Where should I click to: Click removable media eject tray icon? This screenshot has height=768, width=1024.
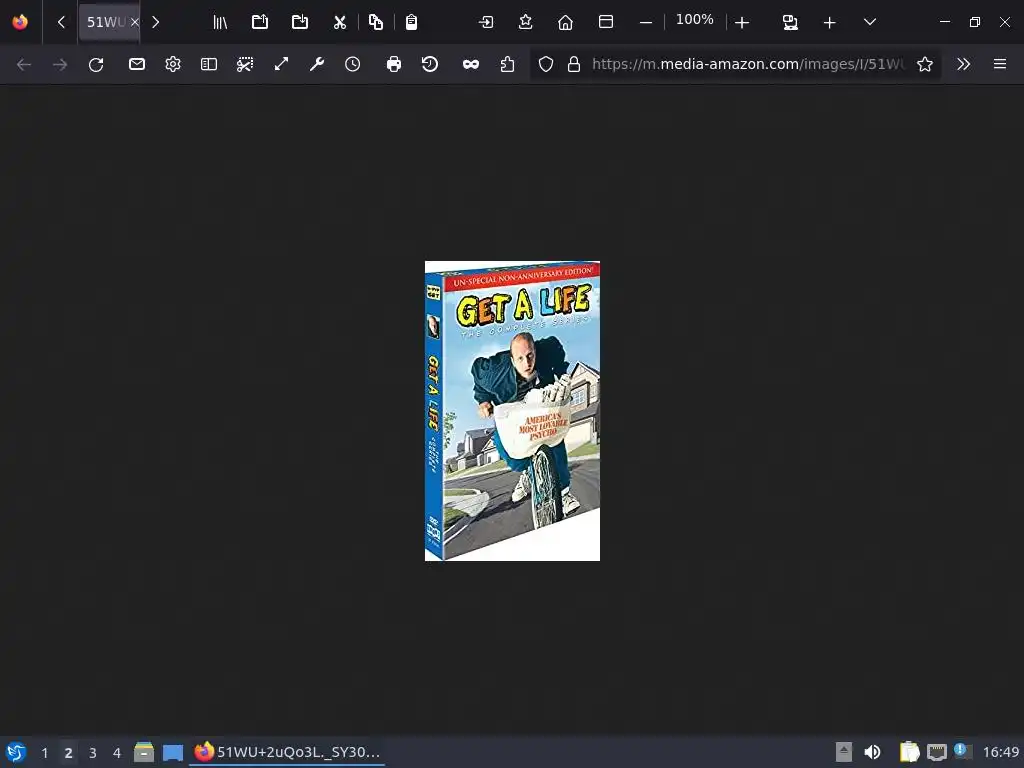point(844,752)
